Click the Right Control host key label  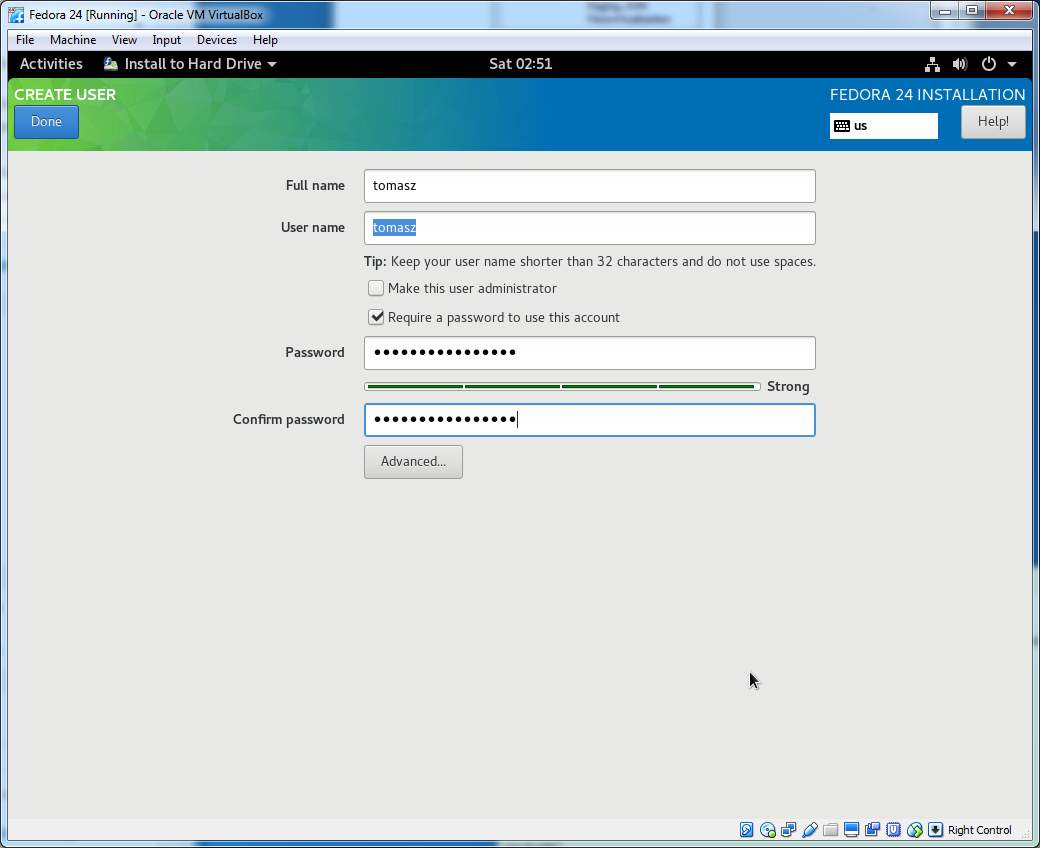(x=980, y=830)
